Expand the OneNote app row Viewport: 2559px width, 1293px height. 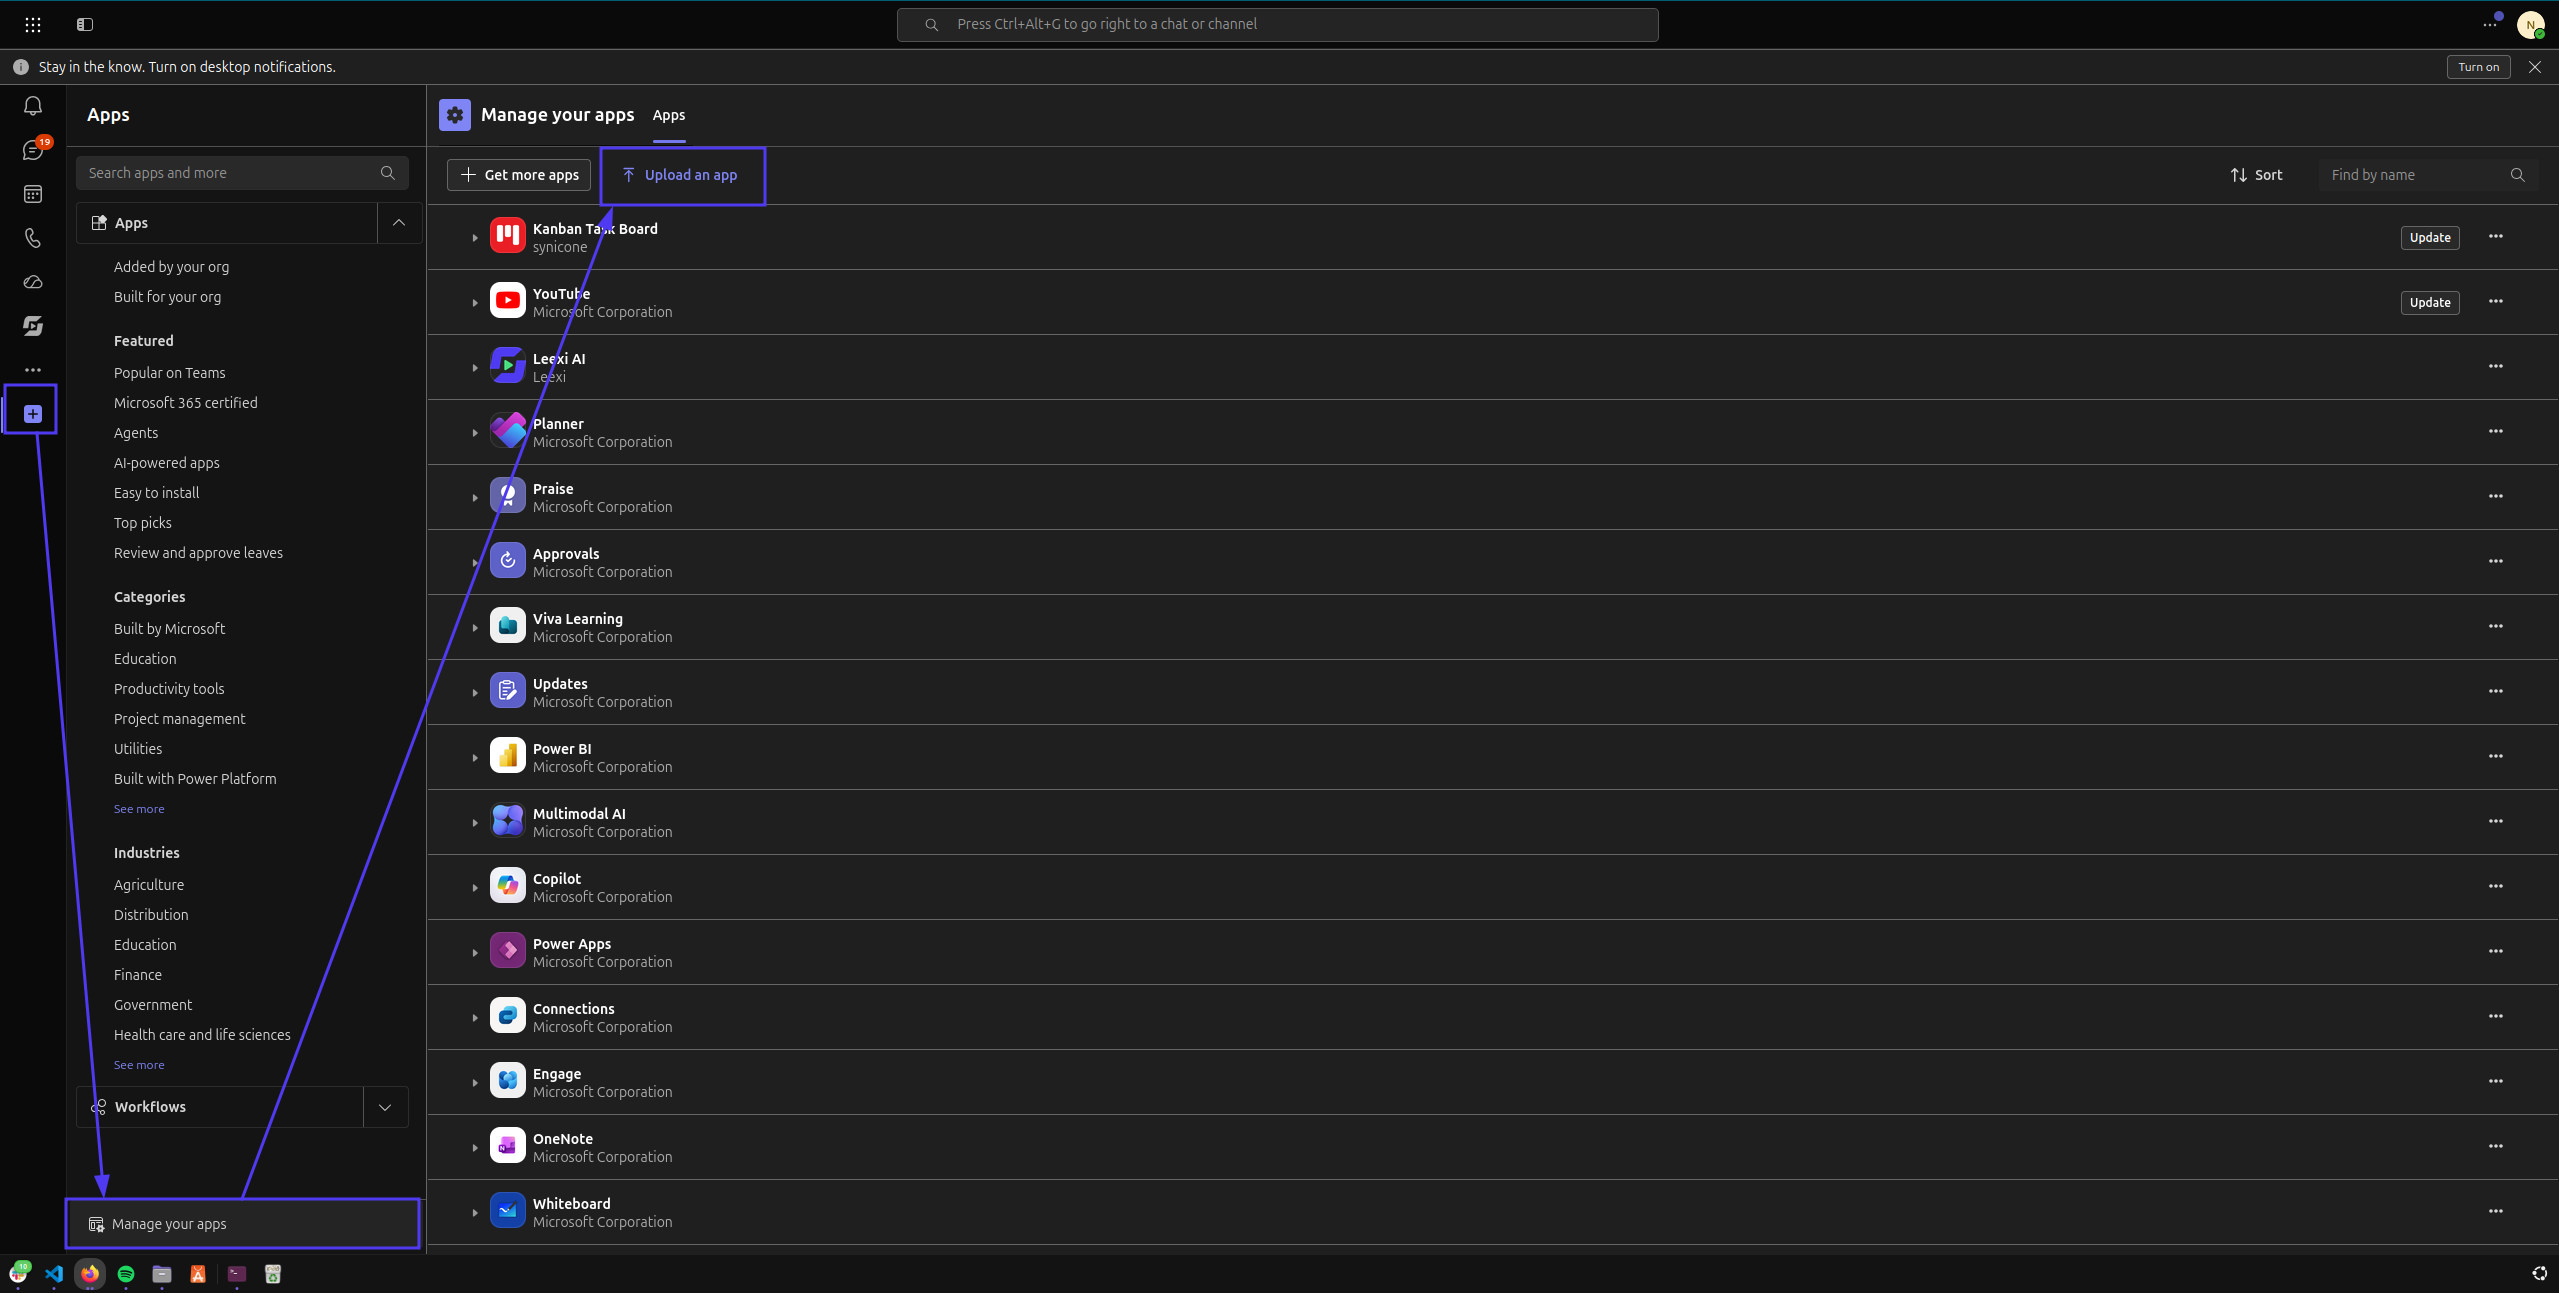coord(475,1148)
